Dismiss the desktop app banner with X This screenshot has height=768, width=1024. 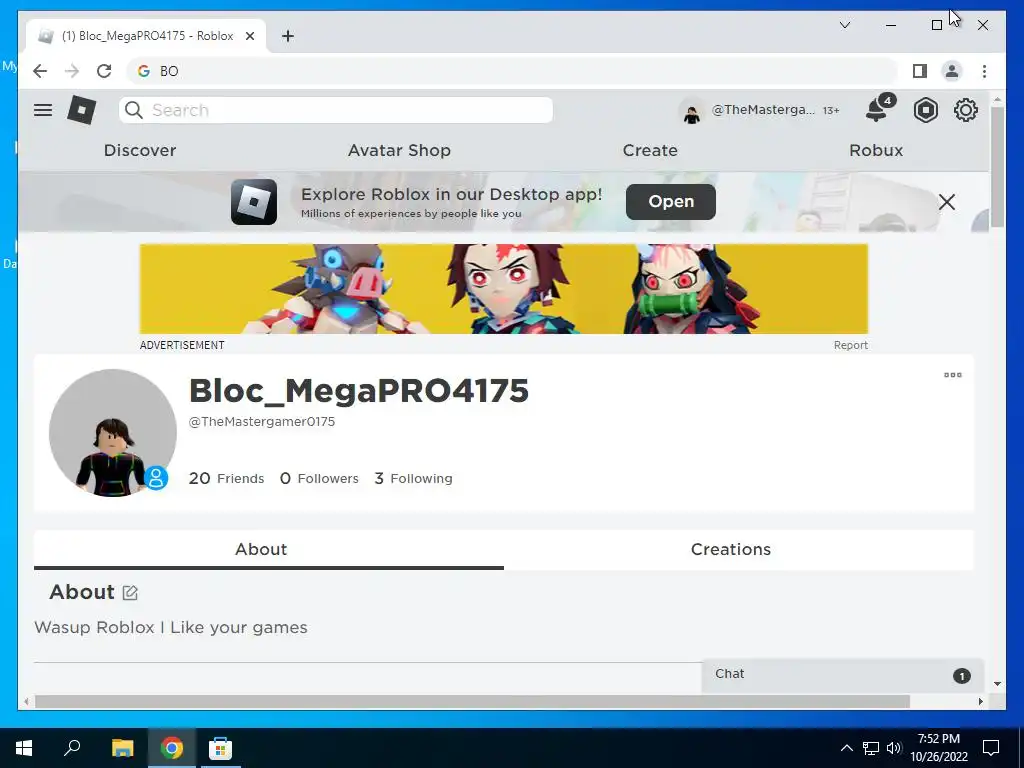pyautogui.click(x=946, y=202)
